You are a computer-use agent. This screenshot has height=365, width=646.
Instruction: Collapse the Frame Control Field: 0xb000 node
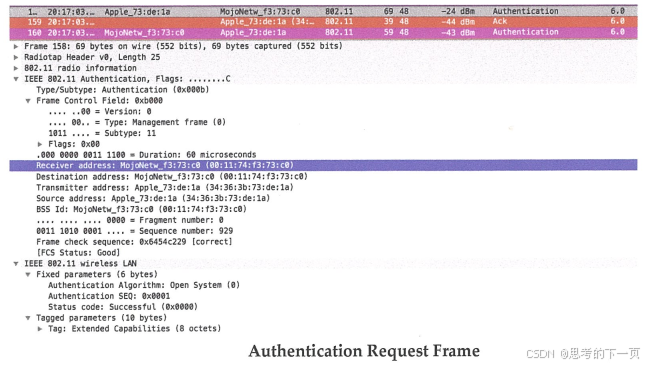coord(28,101)
